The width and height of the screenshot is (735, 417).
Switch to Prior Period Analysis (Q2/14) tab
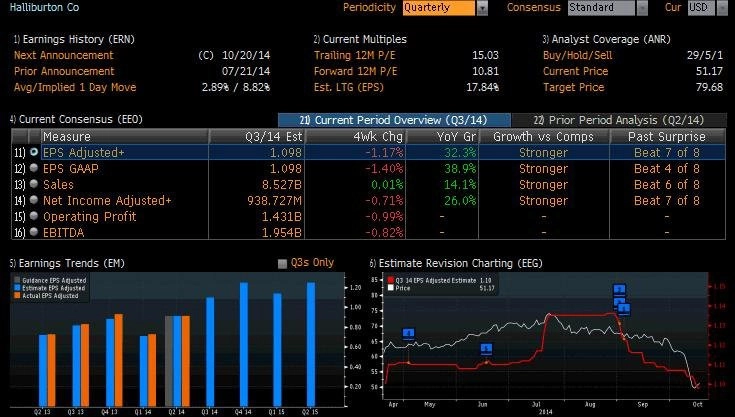(x=619, y=120)
